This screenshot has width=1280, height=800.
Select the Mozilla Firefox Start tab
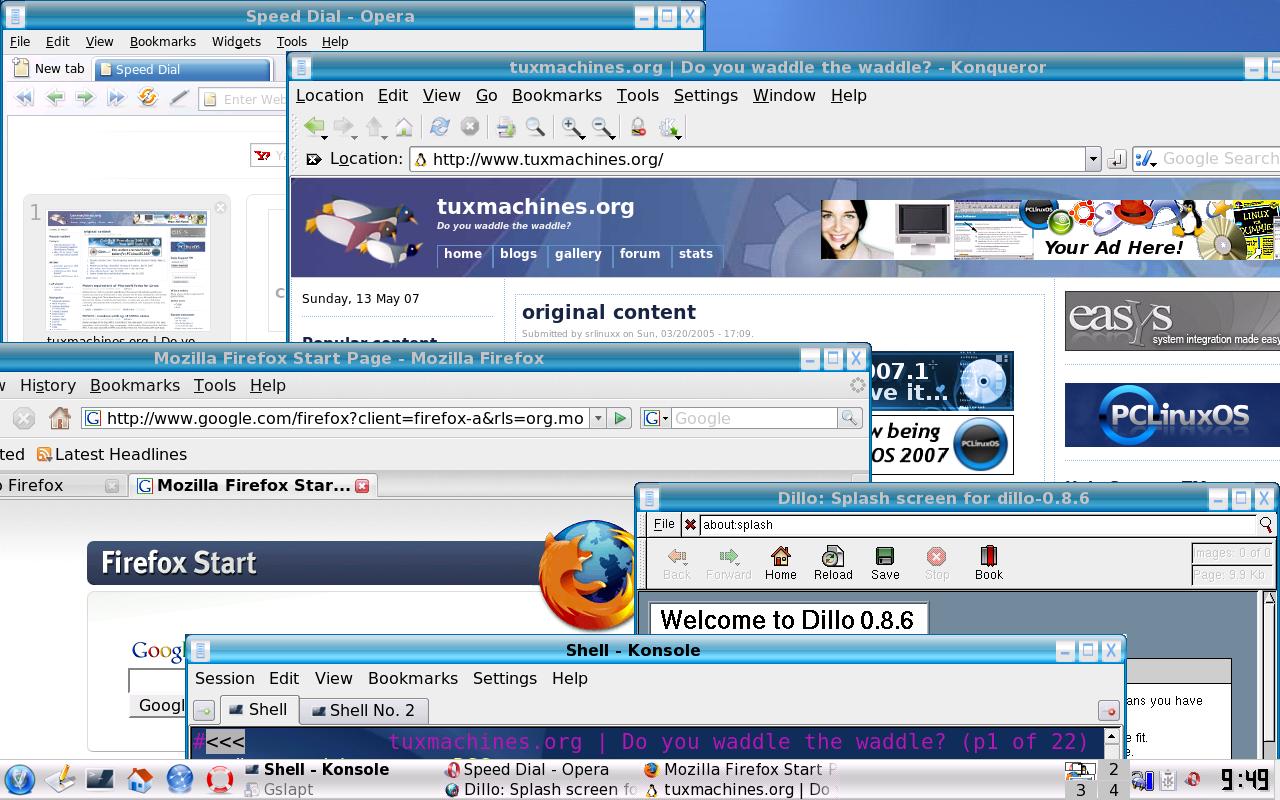pyautogui.click(x=253, y=485)
